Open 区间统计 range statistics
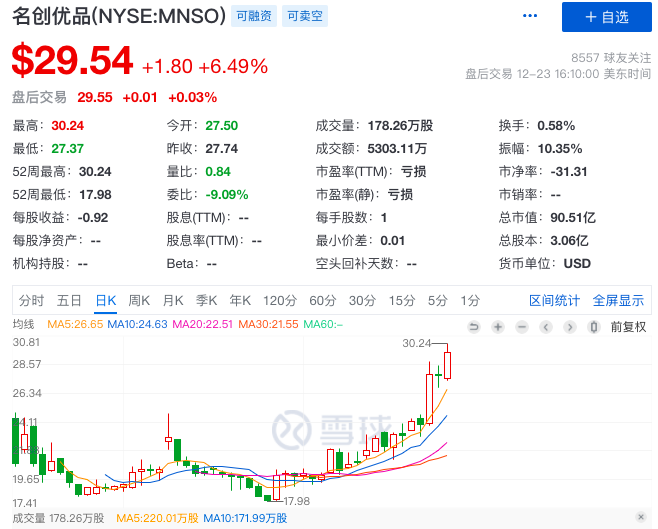658x529 pixels. click(554, 300)
